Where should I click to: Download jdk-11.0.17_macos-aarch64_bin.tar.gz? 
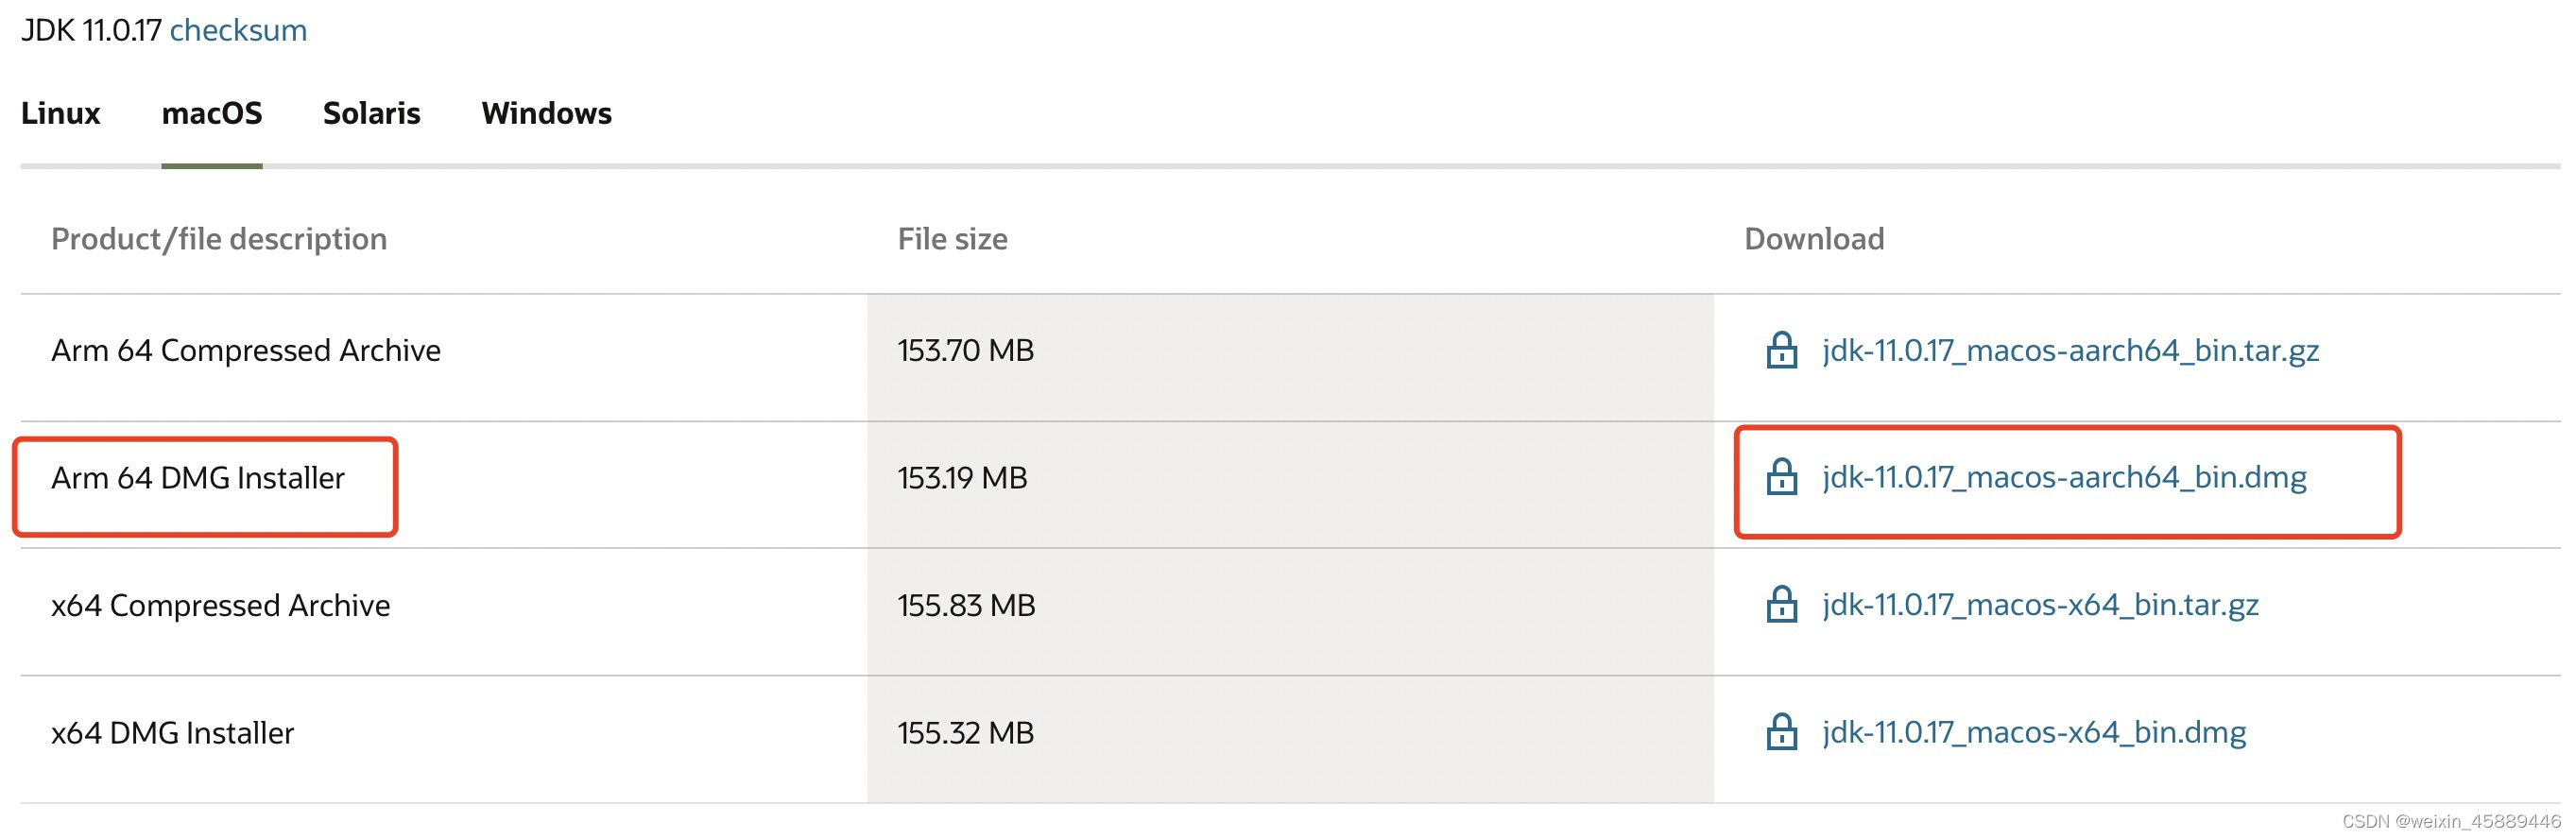2070,350
